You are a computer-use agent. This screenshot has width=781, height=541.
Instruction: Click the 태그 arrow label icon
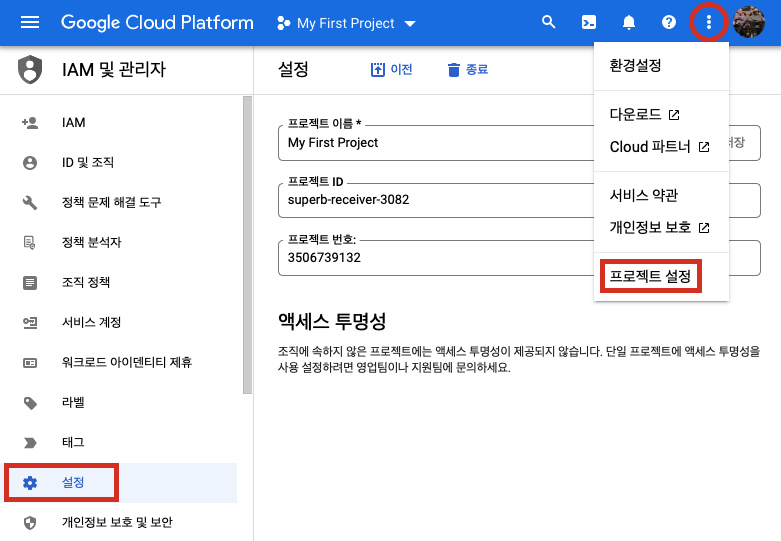coord(30,442)
